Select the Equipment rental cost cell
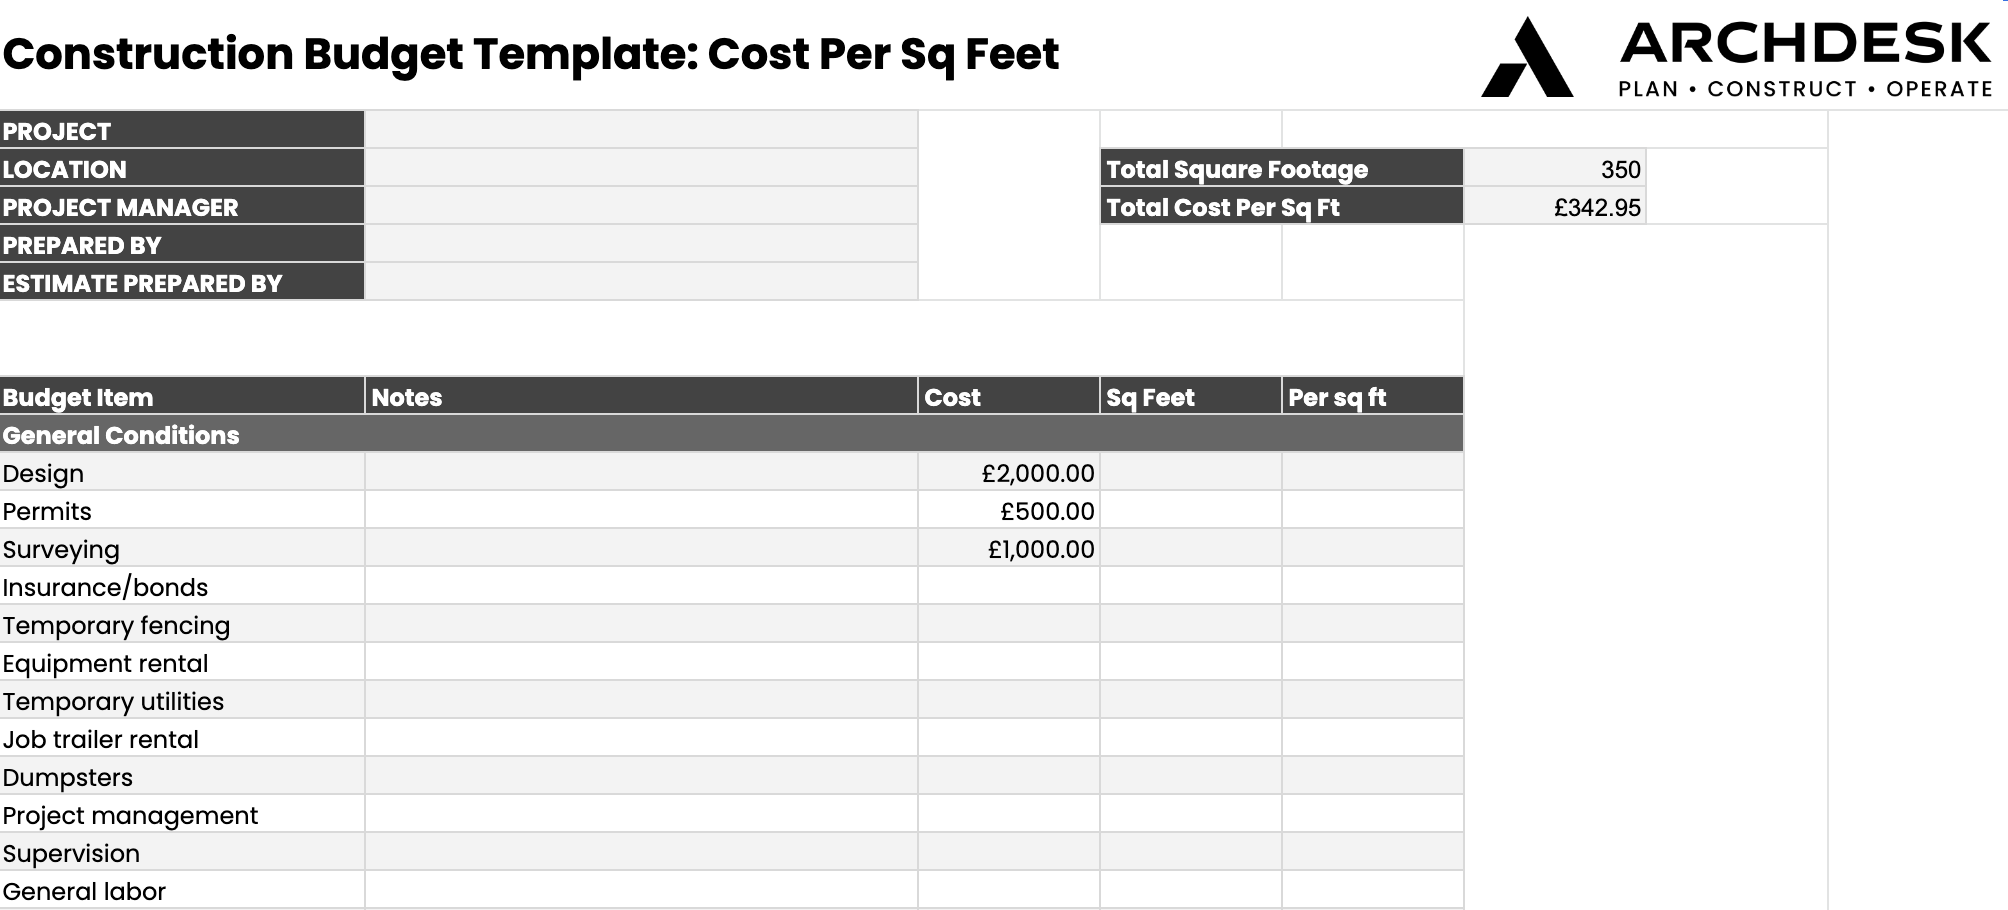The image size is (2008, 910). coord(1008,663)
